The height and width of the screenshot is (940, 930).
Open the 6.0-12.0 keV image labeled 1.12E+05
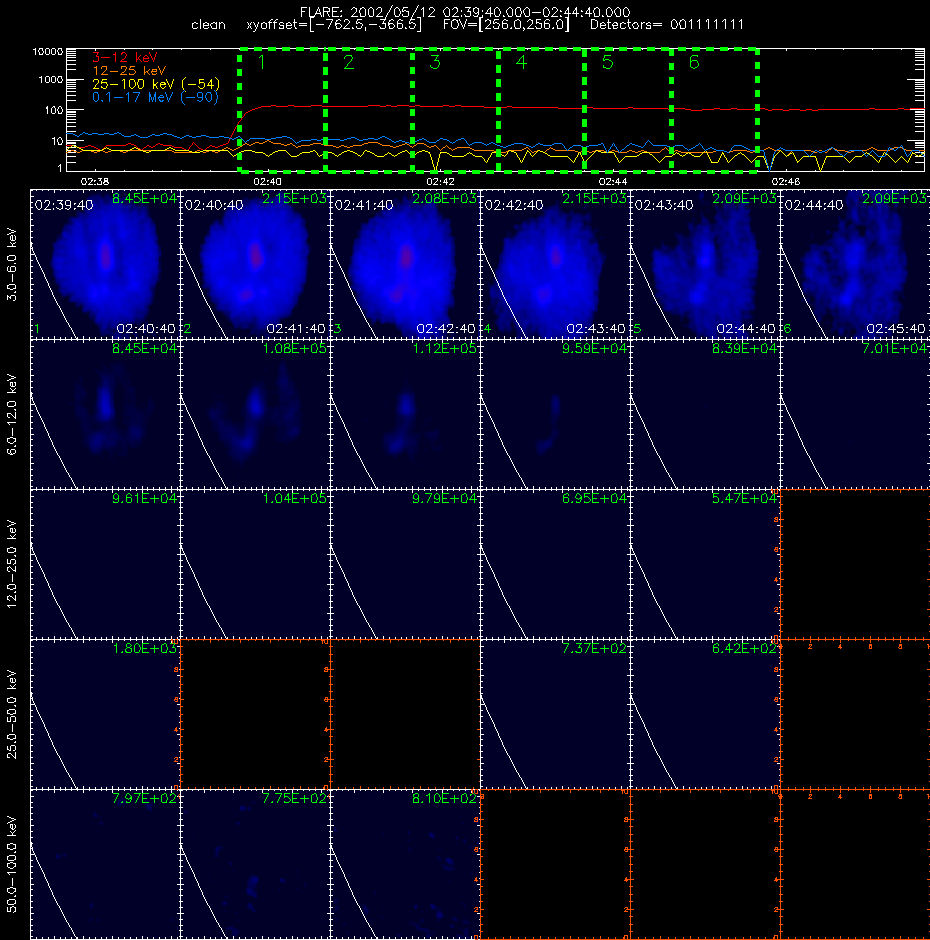pos(405,414)
